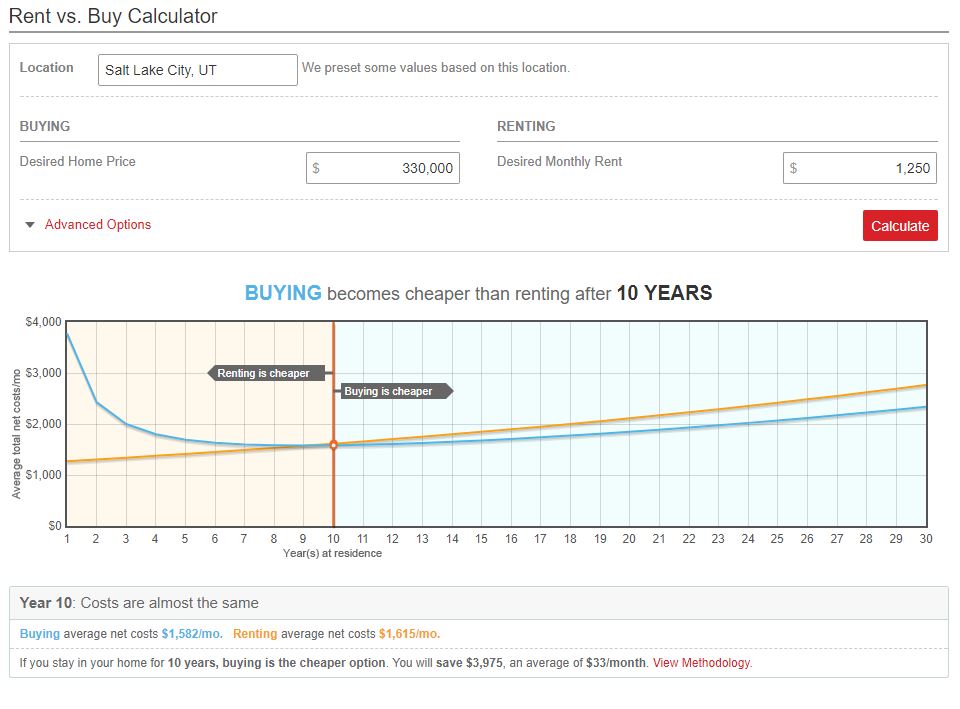This screenshot has height=709, width=960.
Task: Click the $1,615/mo renting cost value
Action: (x=409, y=634)
